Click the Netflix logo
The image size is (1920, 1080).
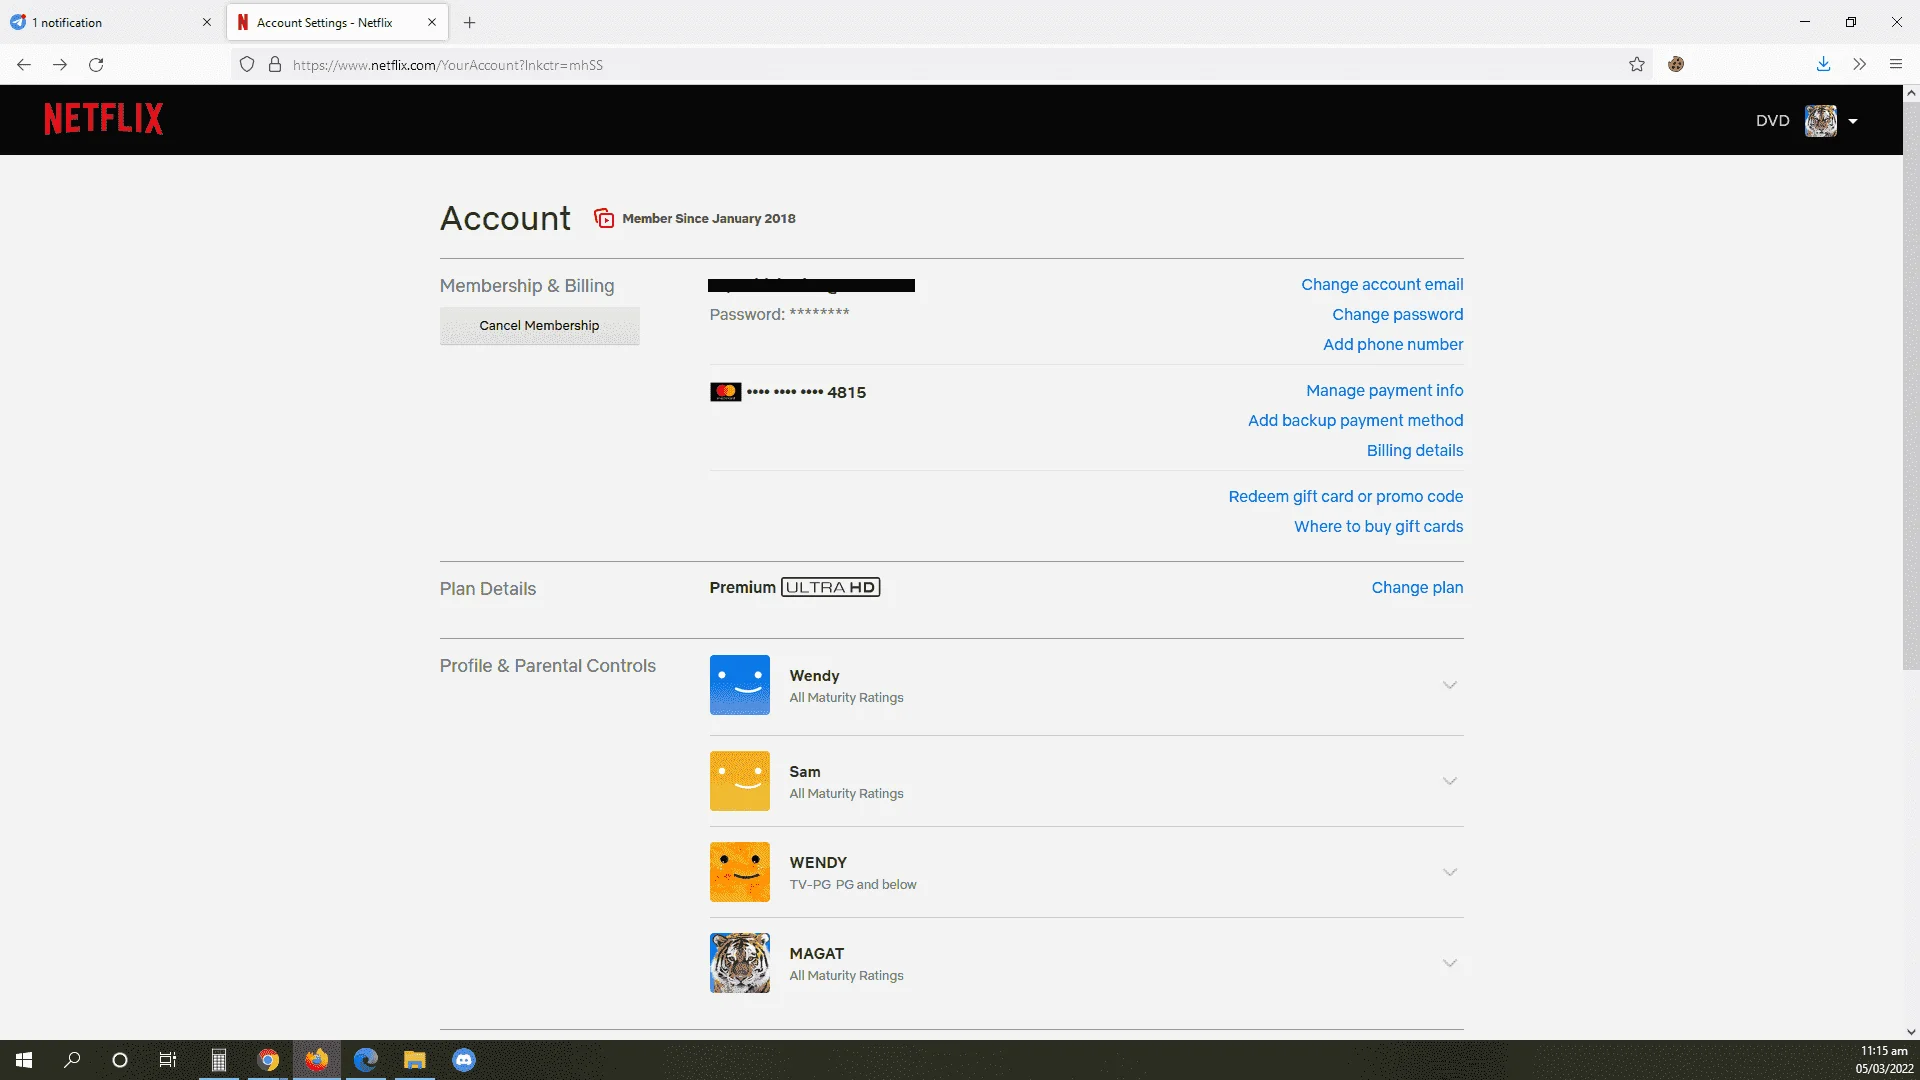pyautogui.click(x=103, y=119)
